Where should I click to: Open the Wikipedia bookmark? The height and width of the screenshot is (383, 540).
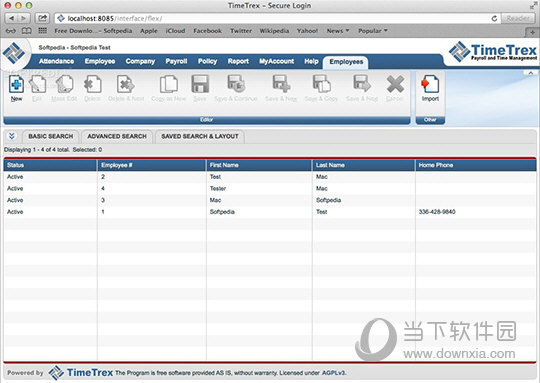[274, 31]
